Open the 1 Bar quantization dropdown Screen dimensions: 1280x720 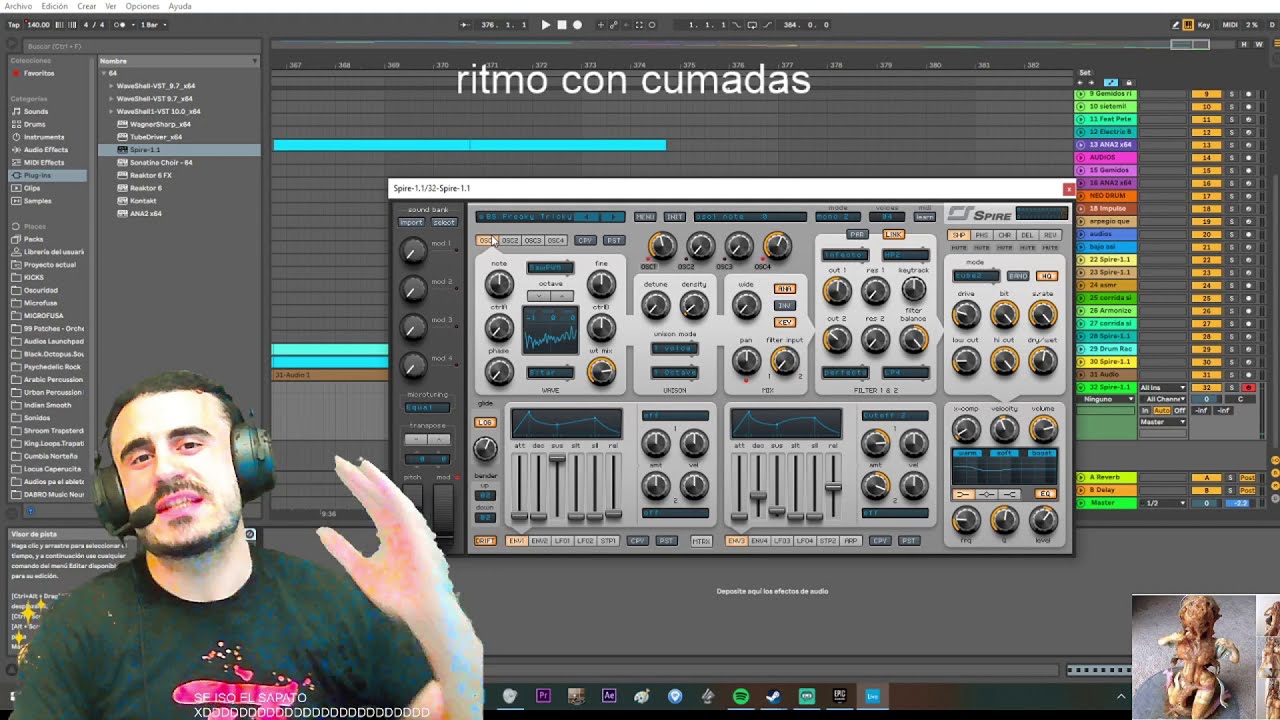click(x=151, y=25)
